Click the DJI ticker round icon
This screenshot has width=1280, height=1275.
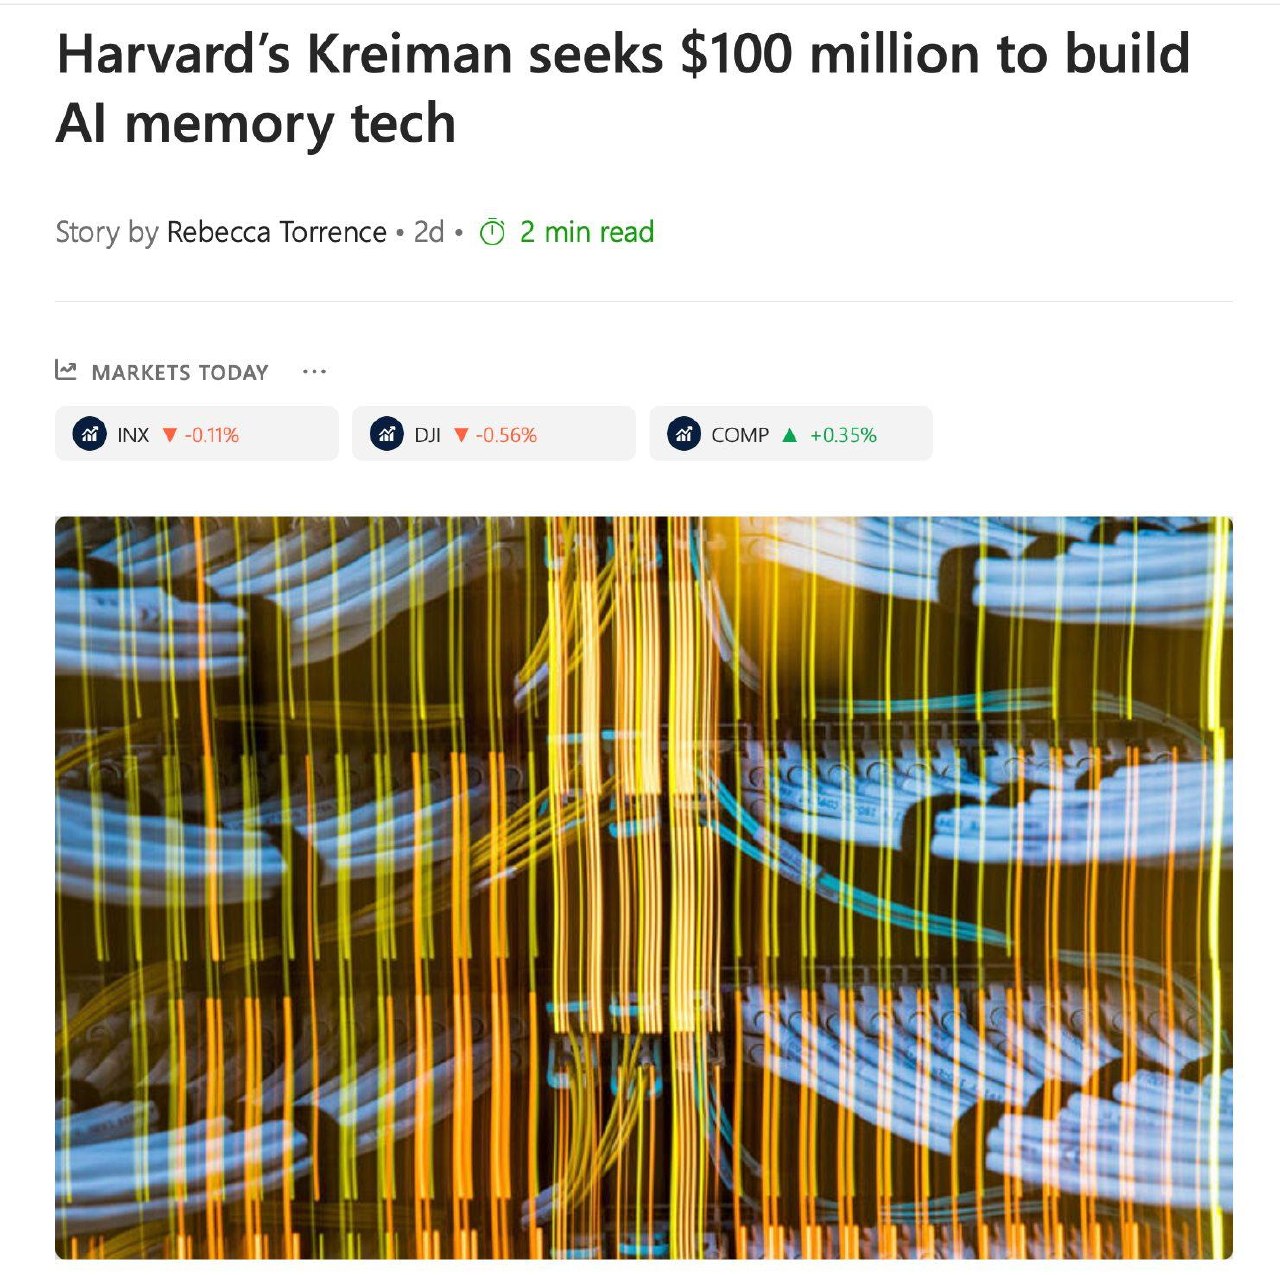point(387,434)
